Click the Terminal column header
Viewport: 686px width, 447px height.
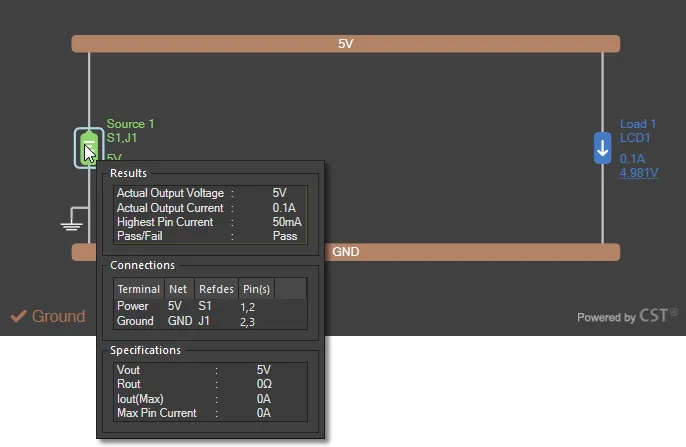point(139,289)
